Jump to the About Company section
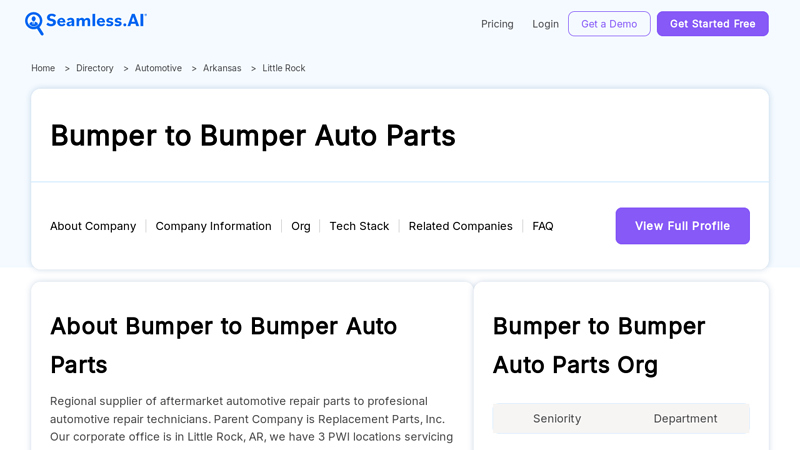Viewport: 800px width, 450px height. [x=93, y=226]
